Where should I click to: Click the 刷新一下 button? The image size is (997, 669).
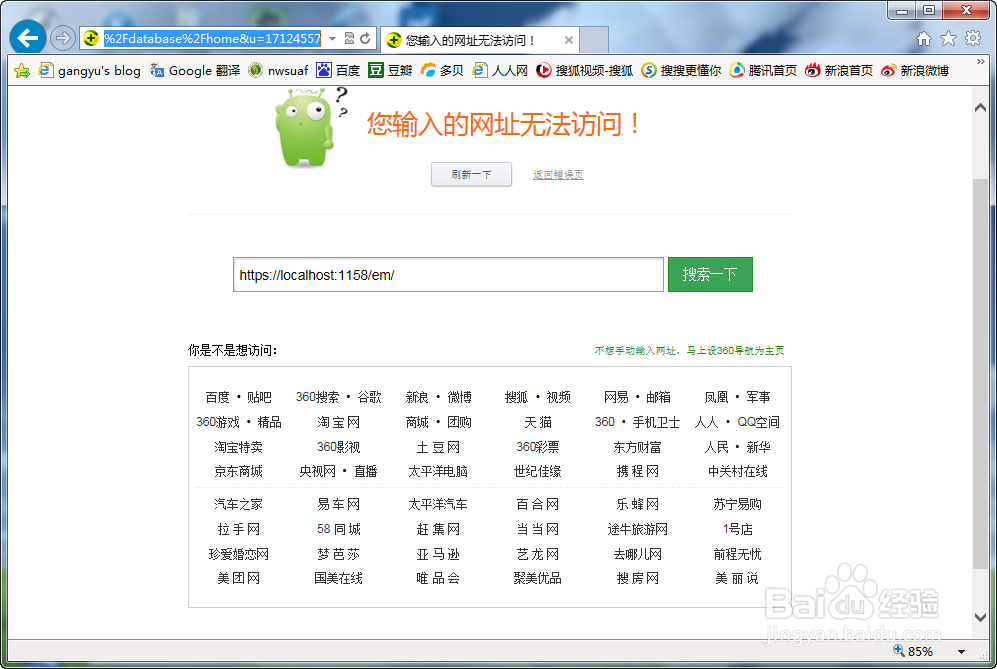[471, 174]
